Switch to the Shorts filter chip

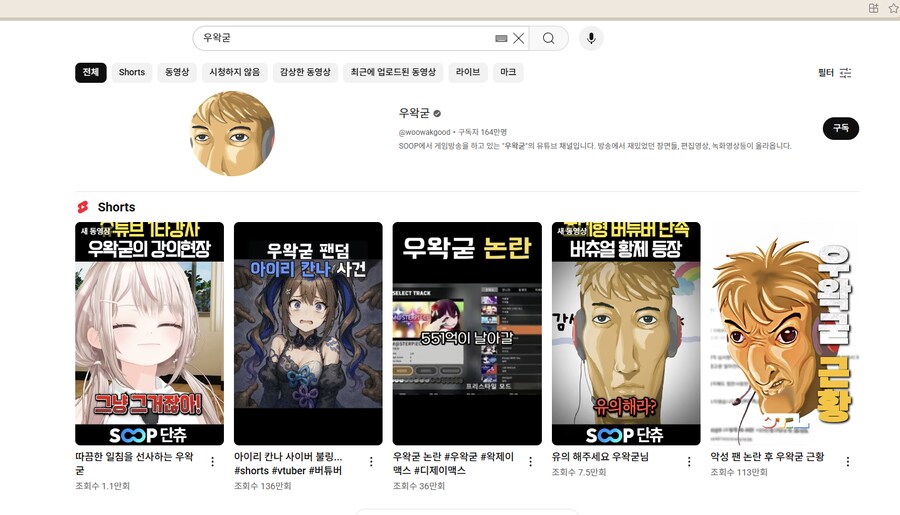(132, 73)
